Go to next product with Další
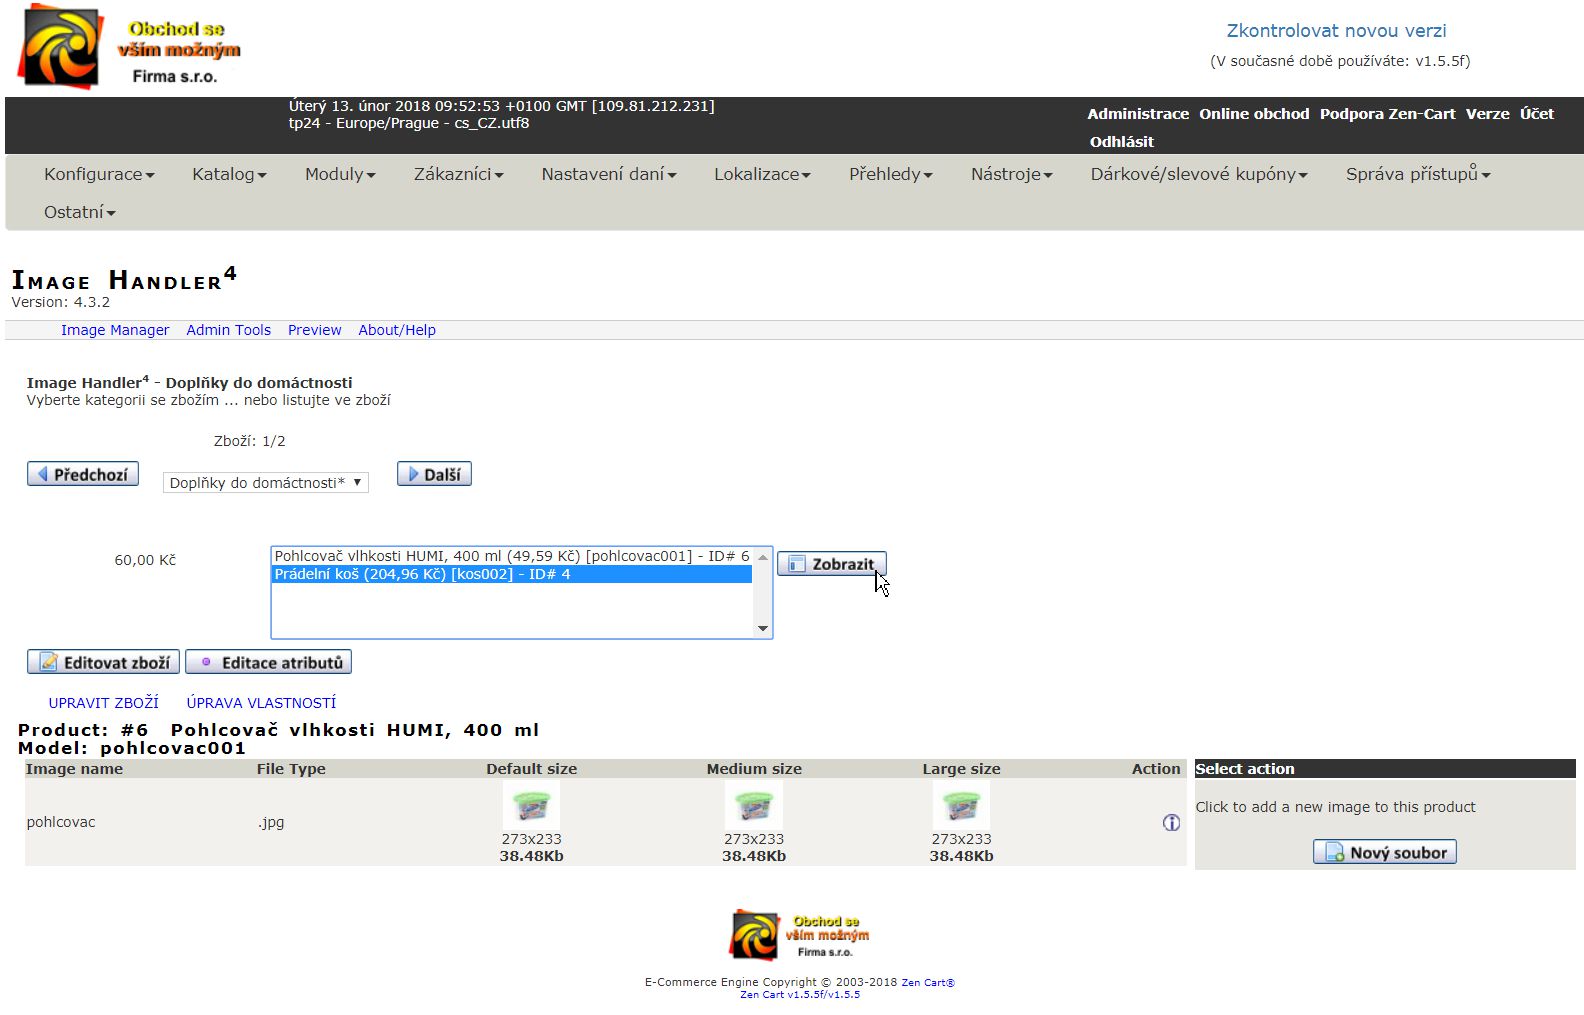 (x=434, y=474)
